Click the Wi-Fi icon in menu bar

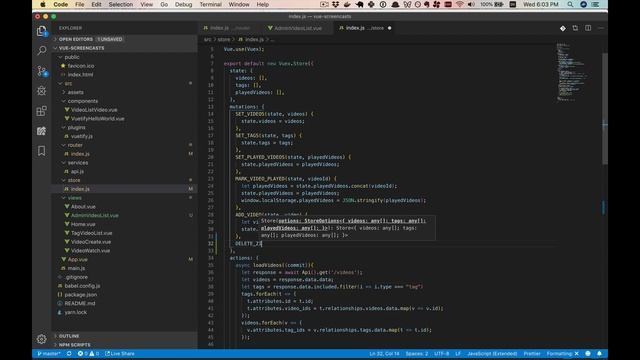tap(460, 4)
